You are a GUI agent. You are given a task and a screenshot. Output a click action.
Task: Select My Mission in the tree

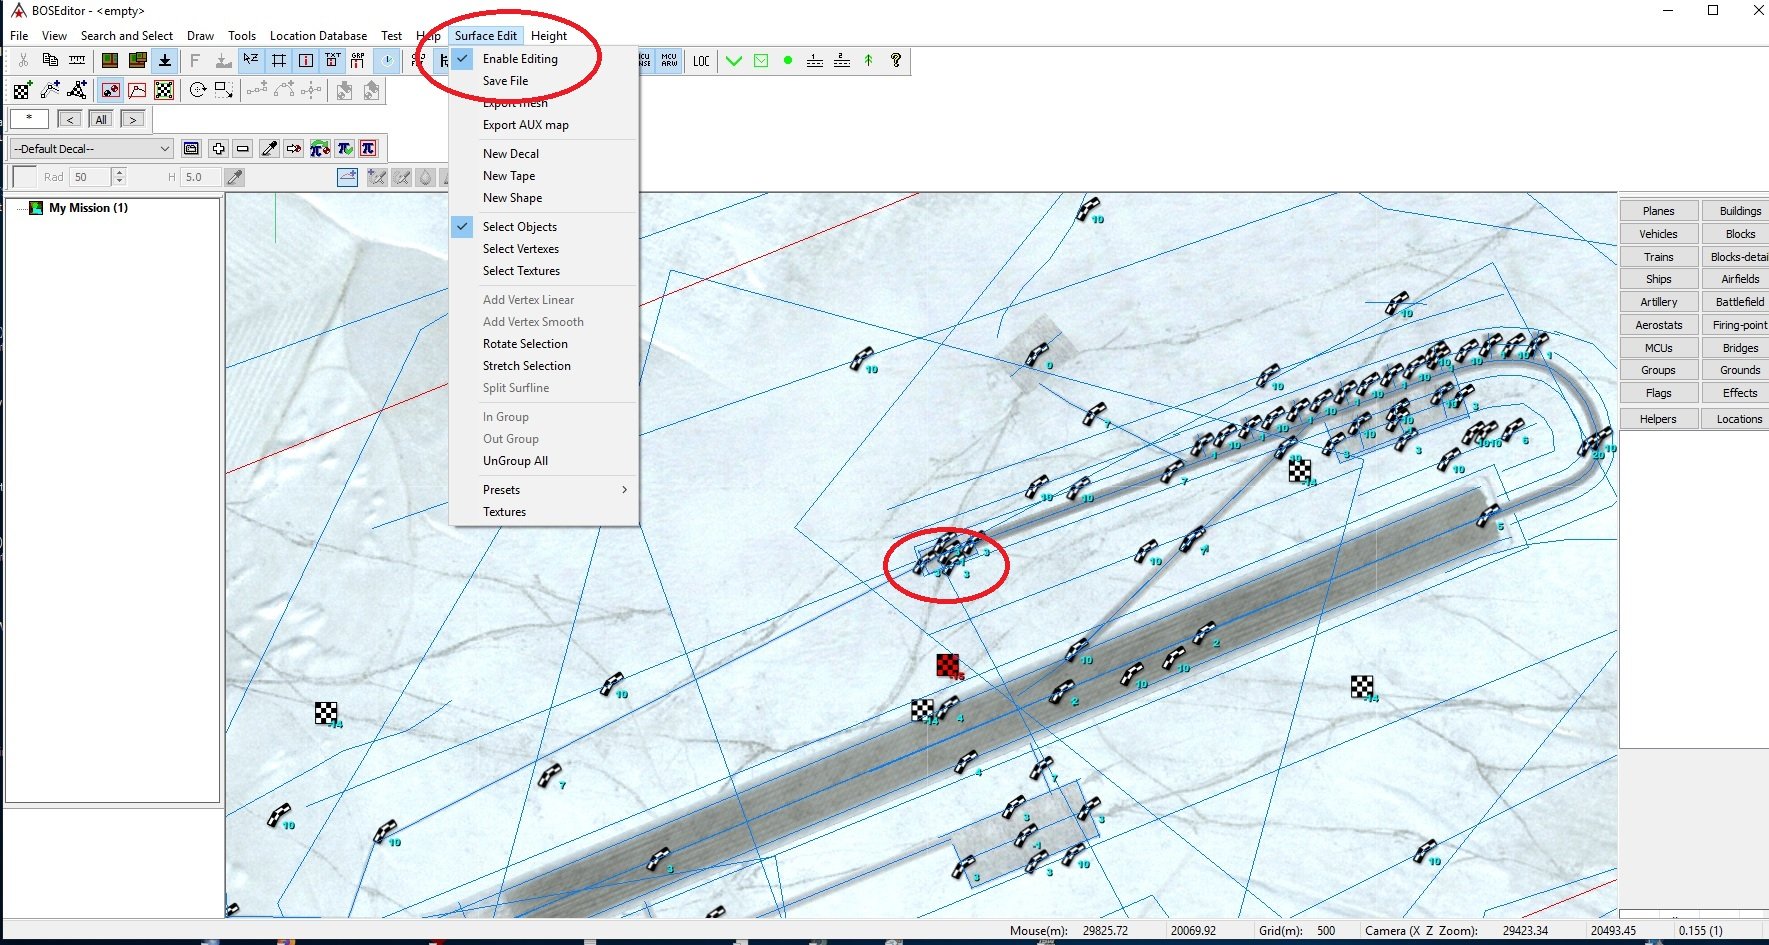pyautogui.click(x=88, y=208)
